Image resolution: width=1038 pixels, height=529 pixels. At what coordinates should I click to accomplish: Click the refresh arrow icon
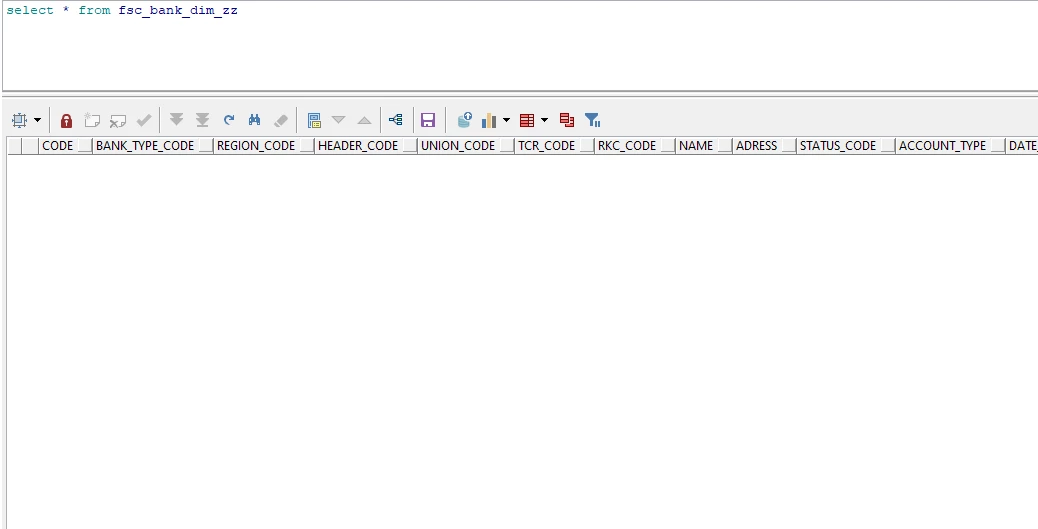[229, 120]
